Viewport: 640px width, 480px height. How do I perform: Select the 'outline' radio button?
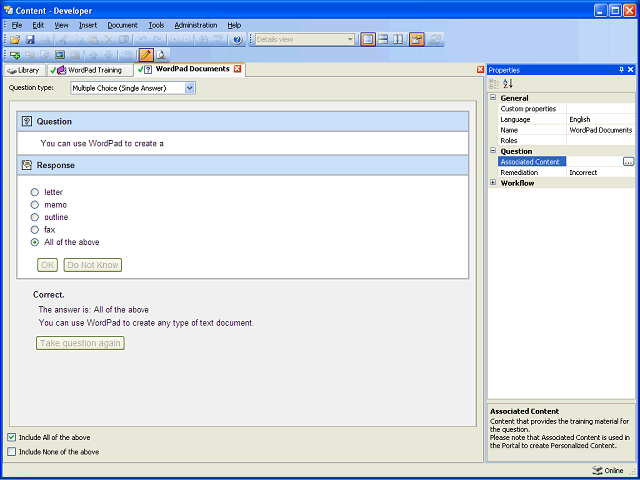click(x=35, y=217)
